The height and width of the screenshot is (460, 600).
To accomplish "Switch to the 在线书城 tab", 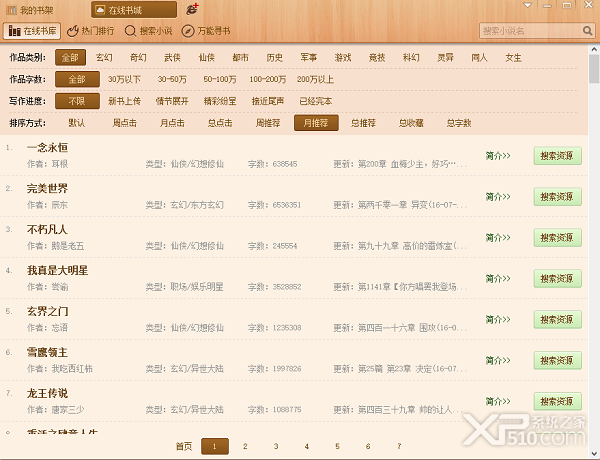I will tap(134, 10).
